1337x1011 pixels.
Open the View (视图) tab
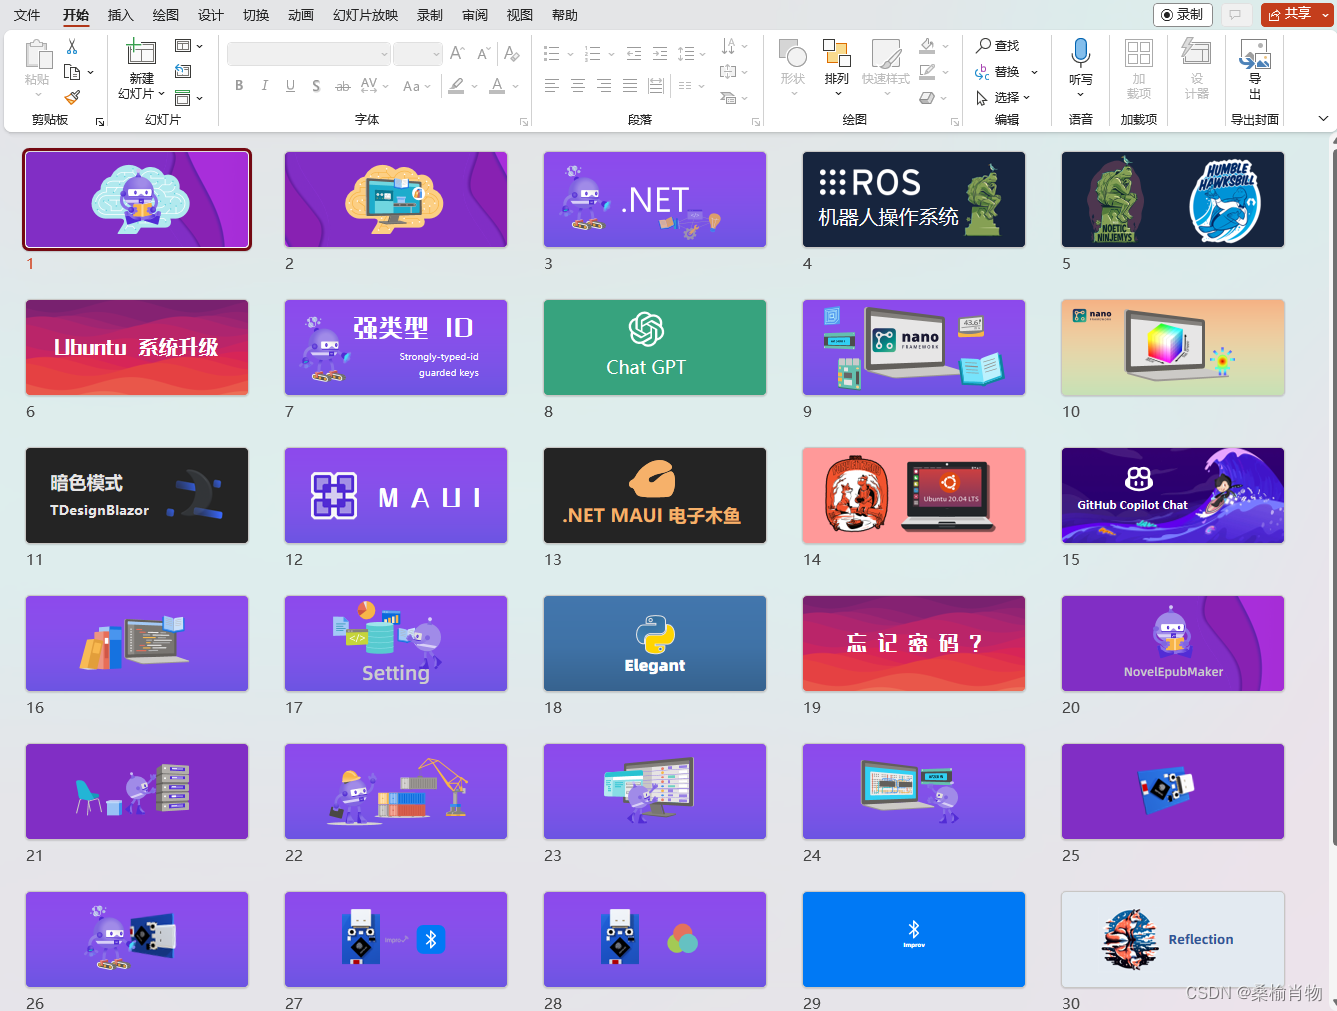coord(520,15)
